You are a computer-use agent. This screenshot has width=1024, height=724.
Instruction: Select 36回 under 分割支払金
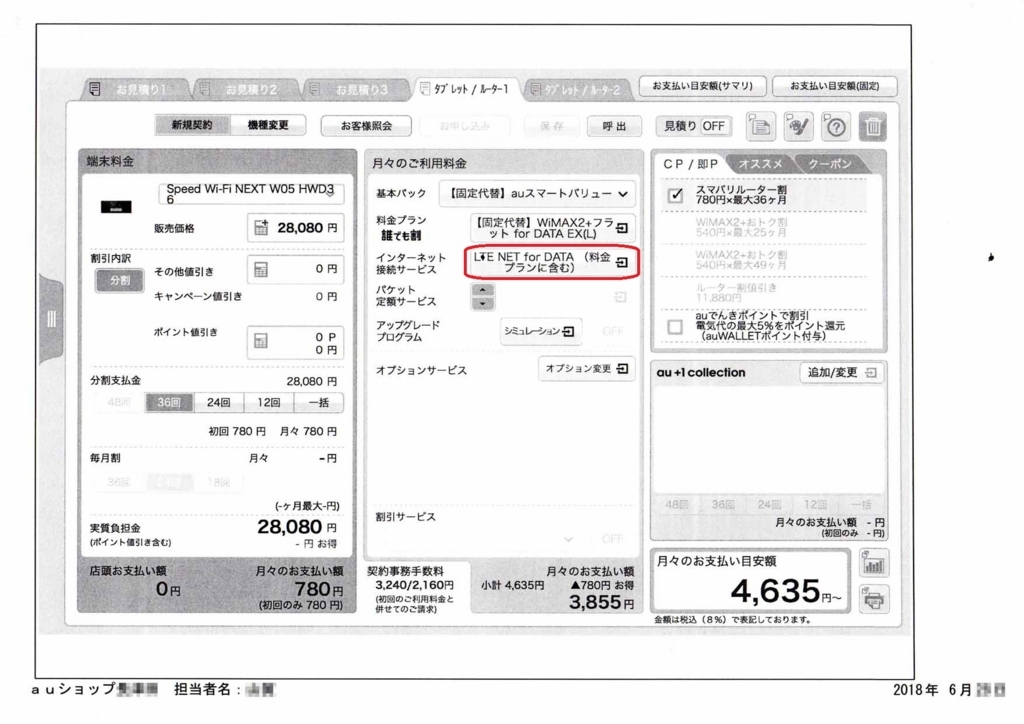coord(168,403)
